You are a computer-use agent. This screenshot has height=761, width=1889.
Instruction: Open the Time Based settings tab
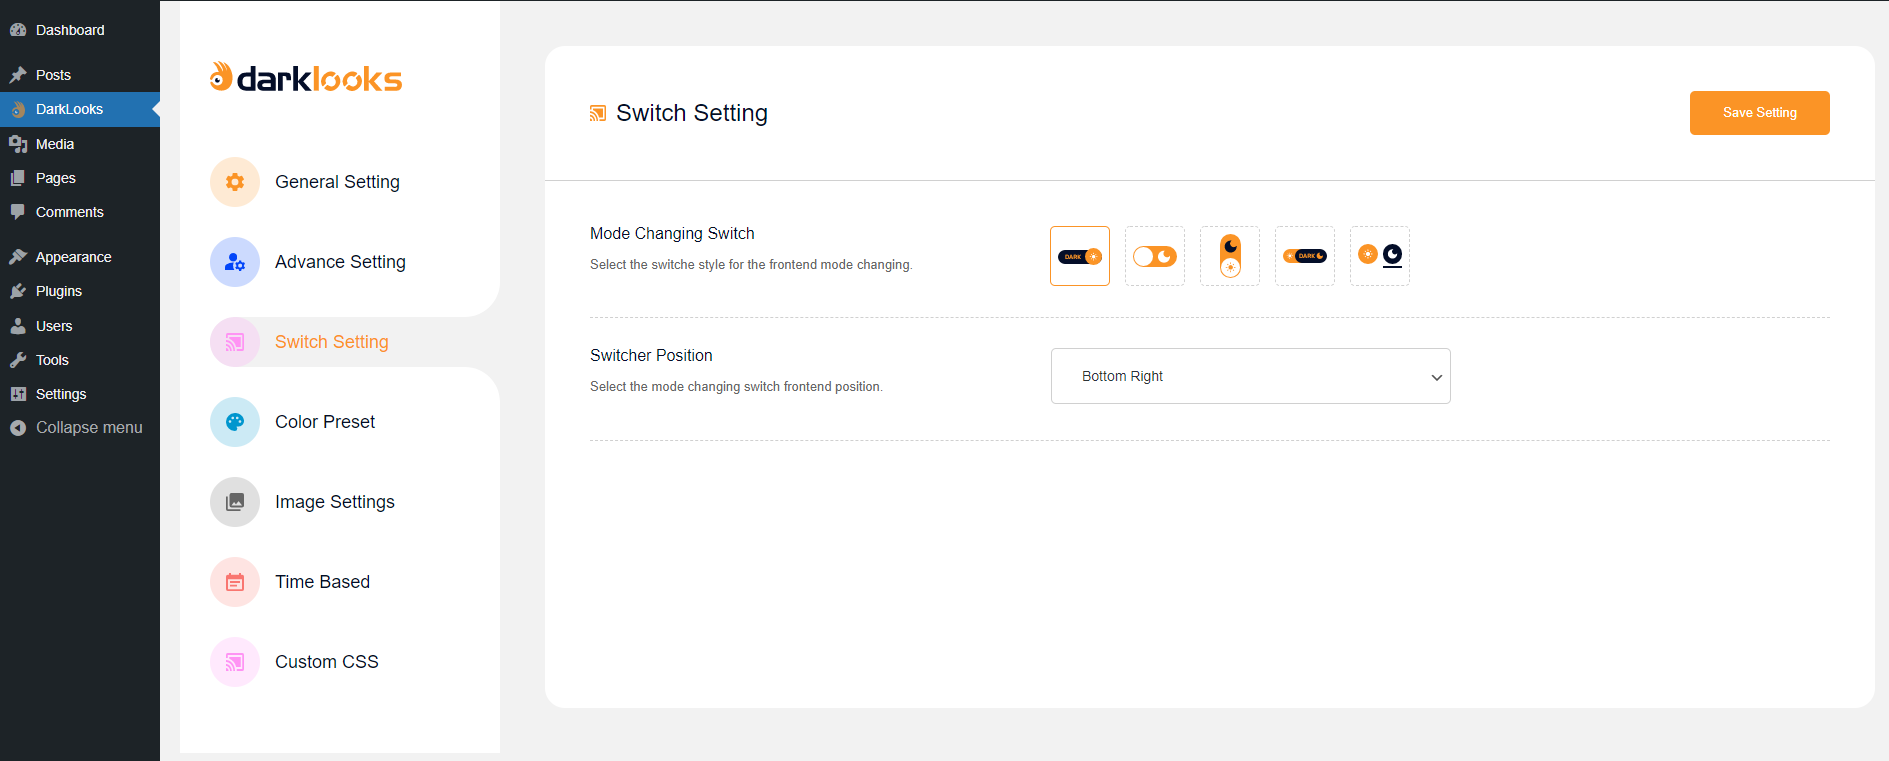click(x=322, y=582)
